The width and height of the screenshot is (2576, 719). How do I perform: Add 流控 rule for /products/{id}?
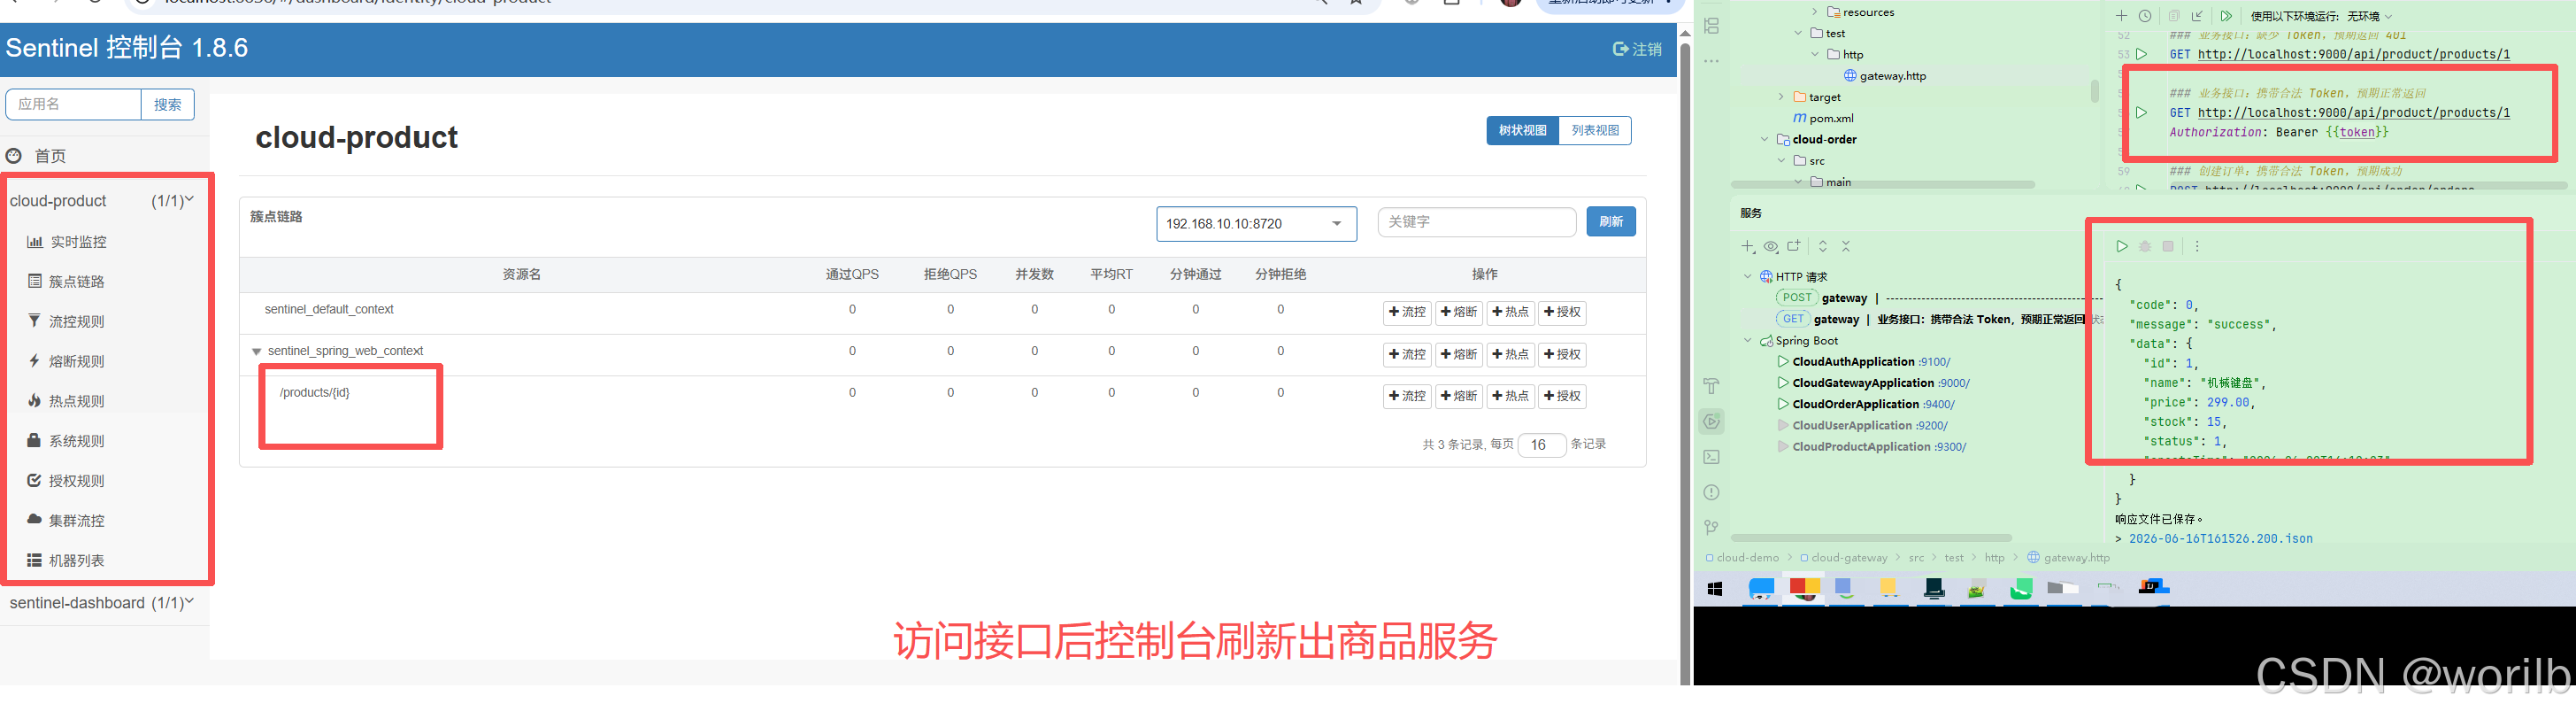pos(1408,397)
